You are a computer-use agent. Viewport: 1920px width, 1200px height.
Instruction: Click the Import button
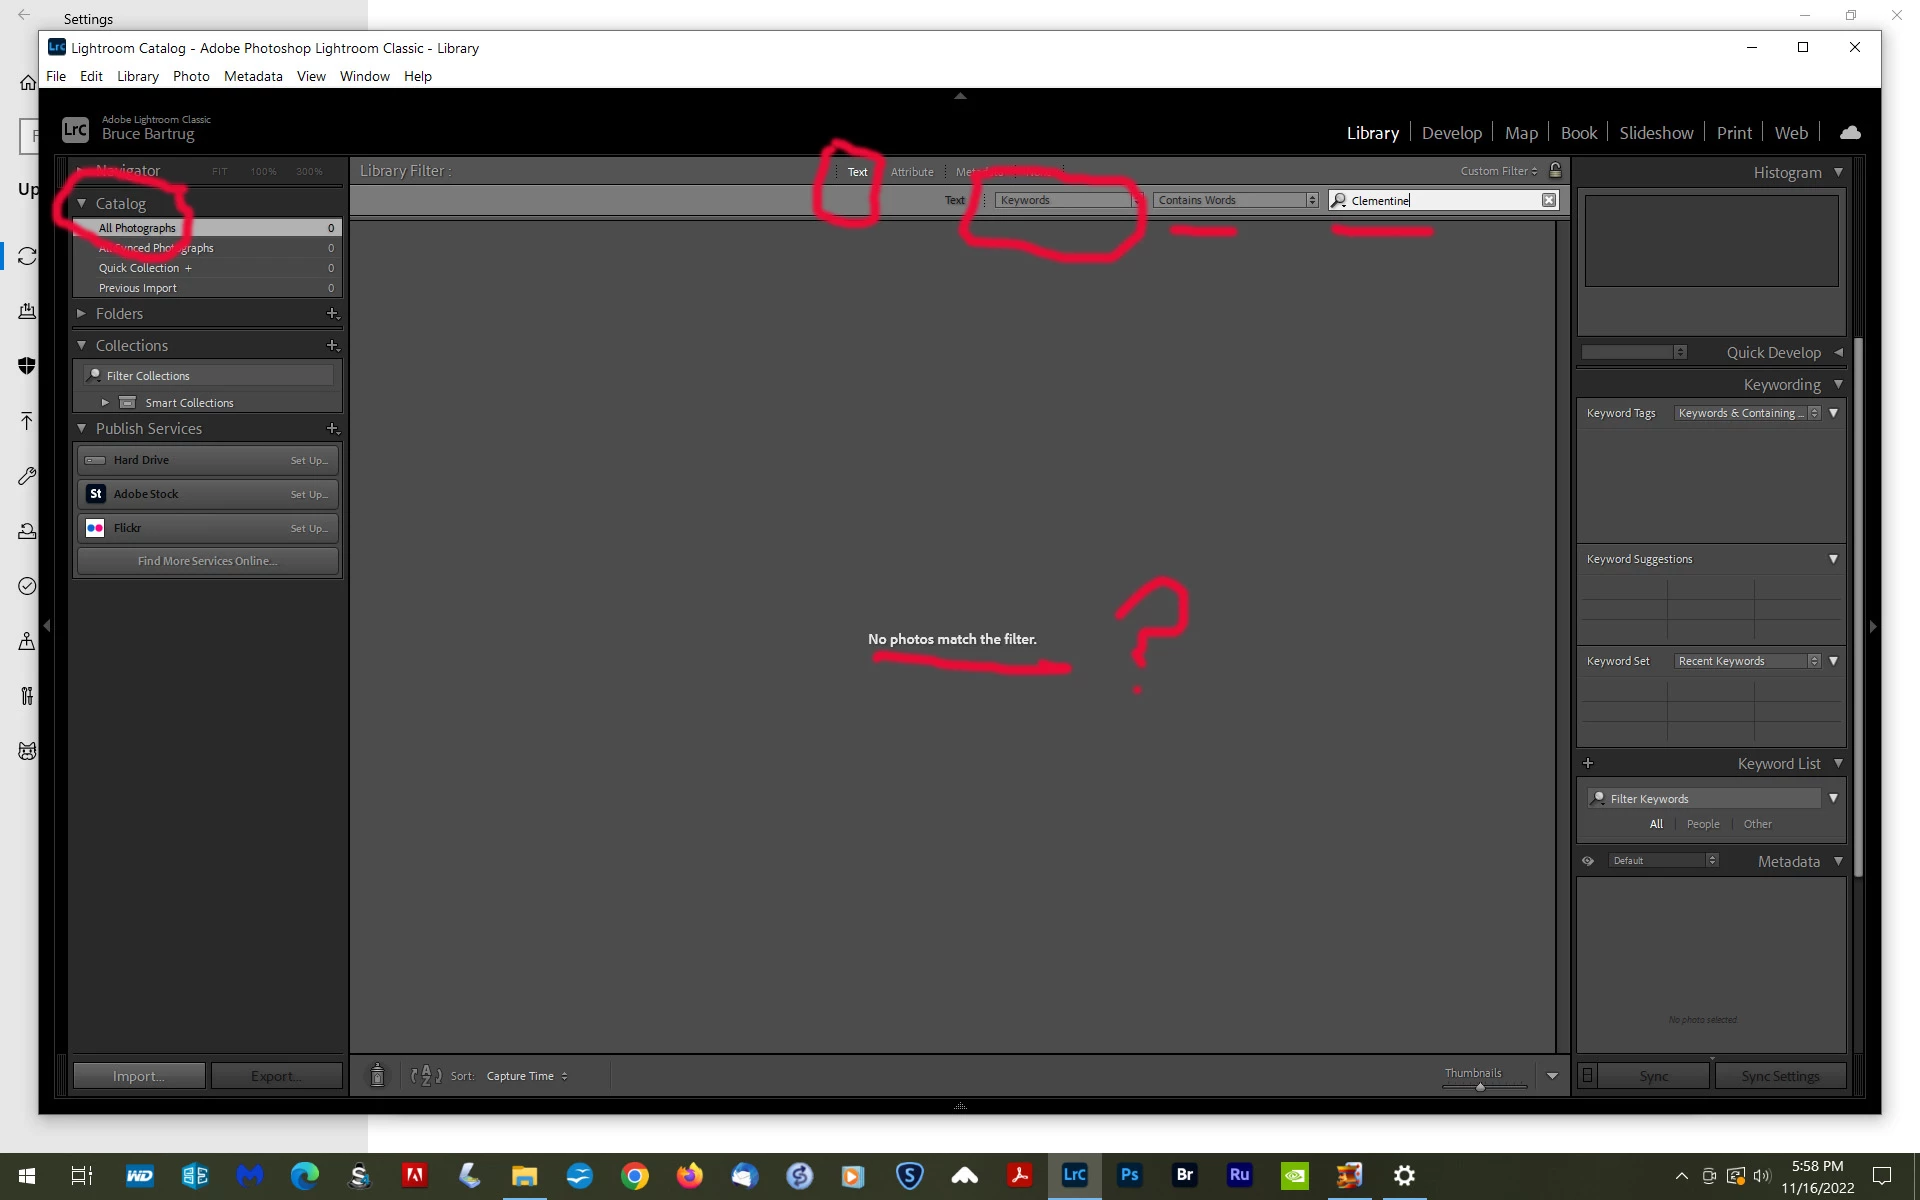point(138,1076)
